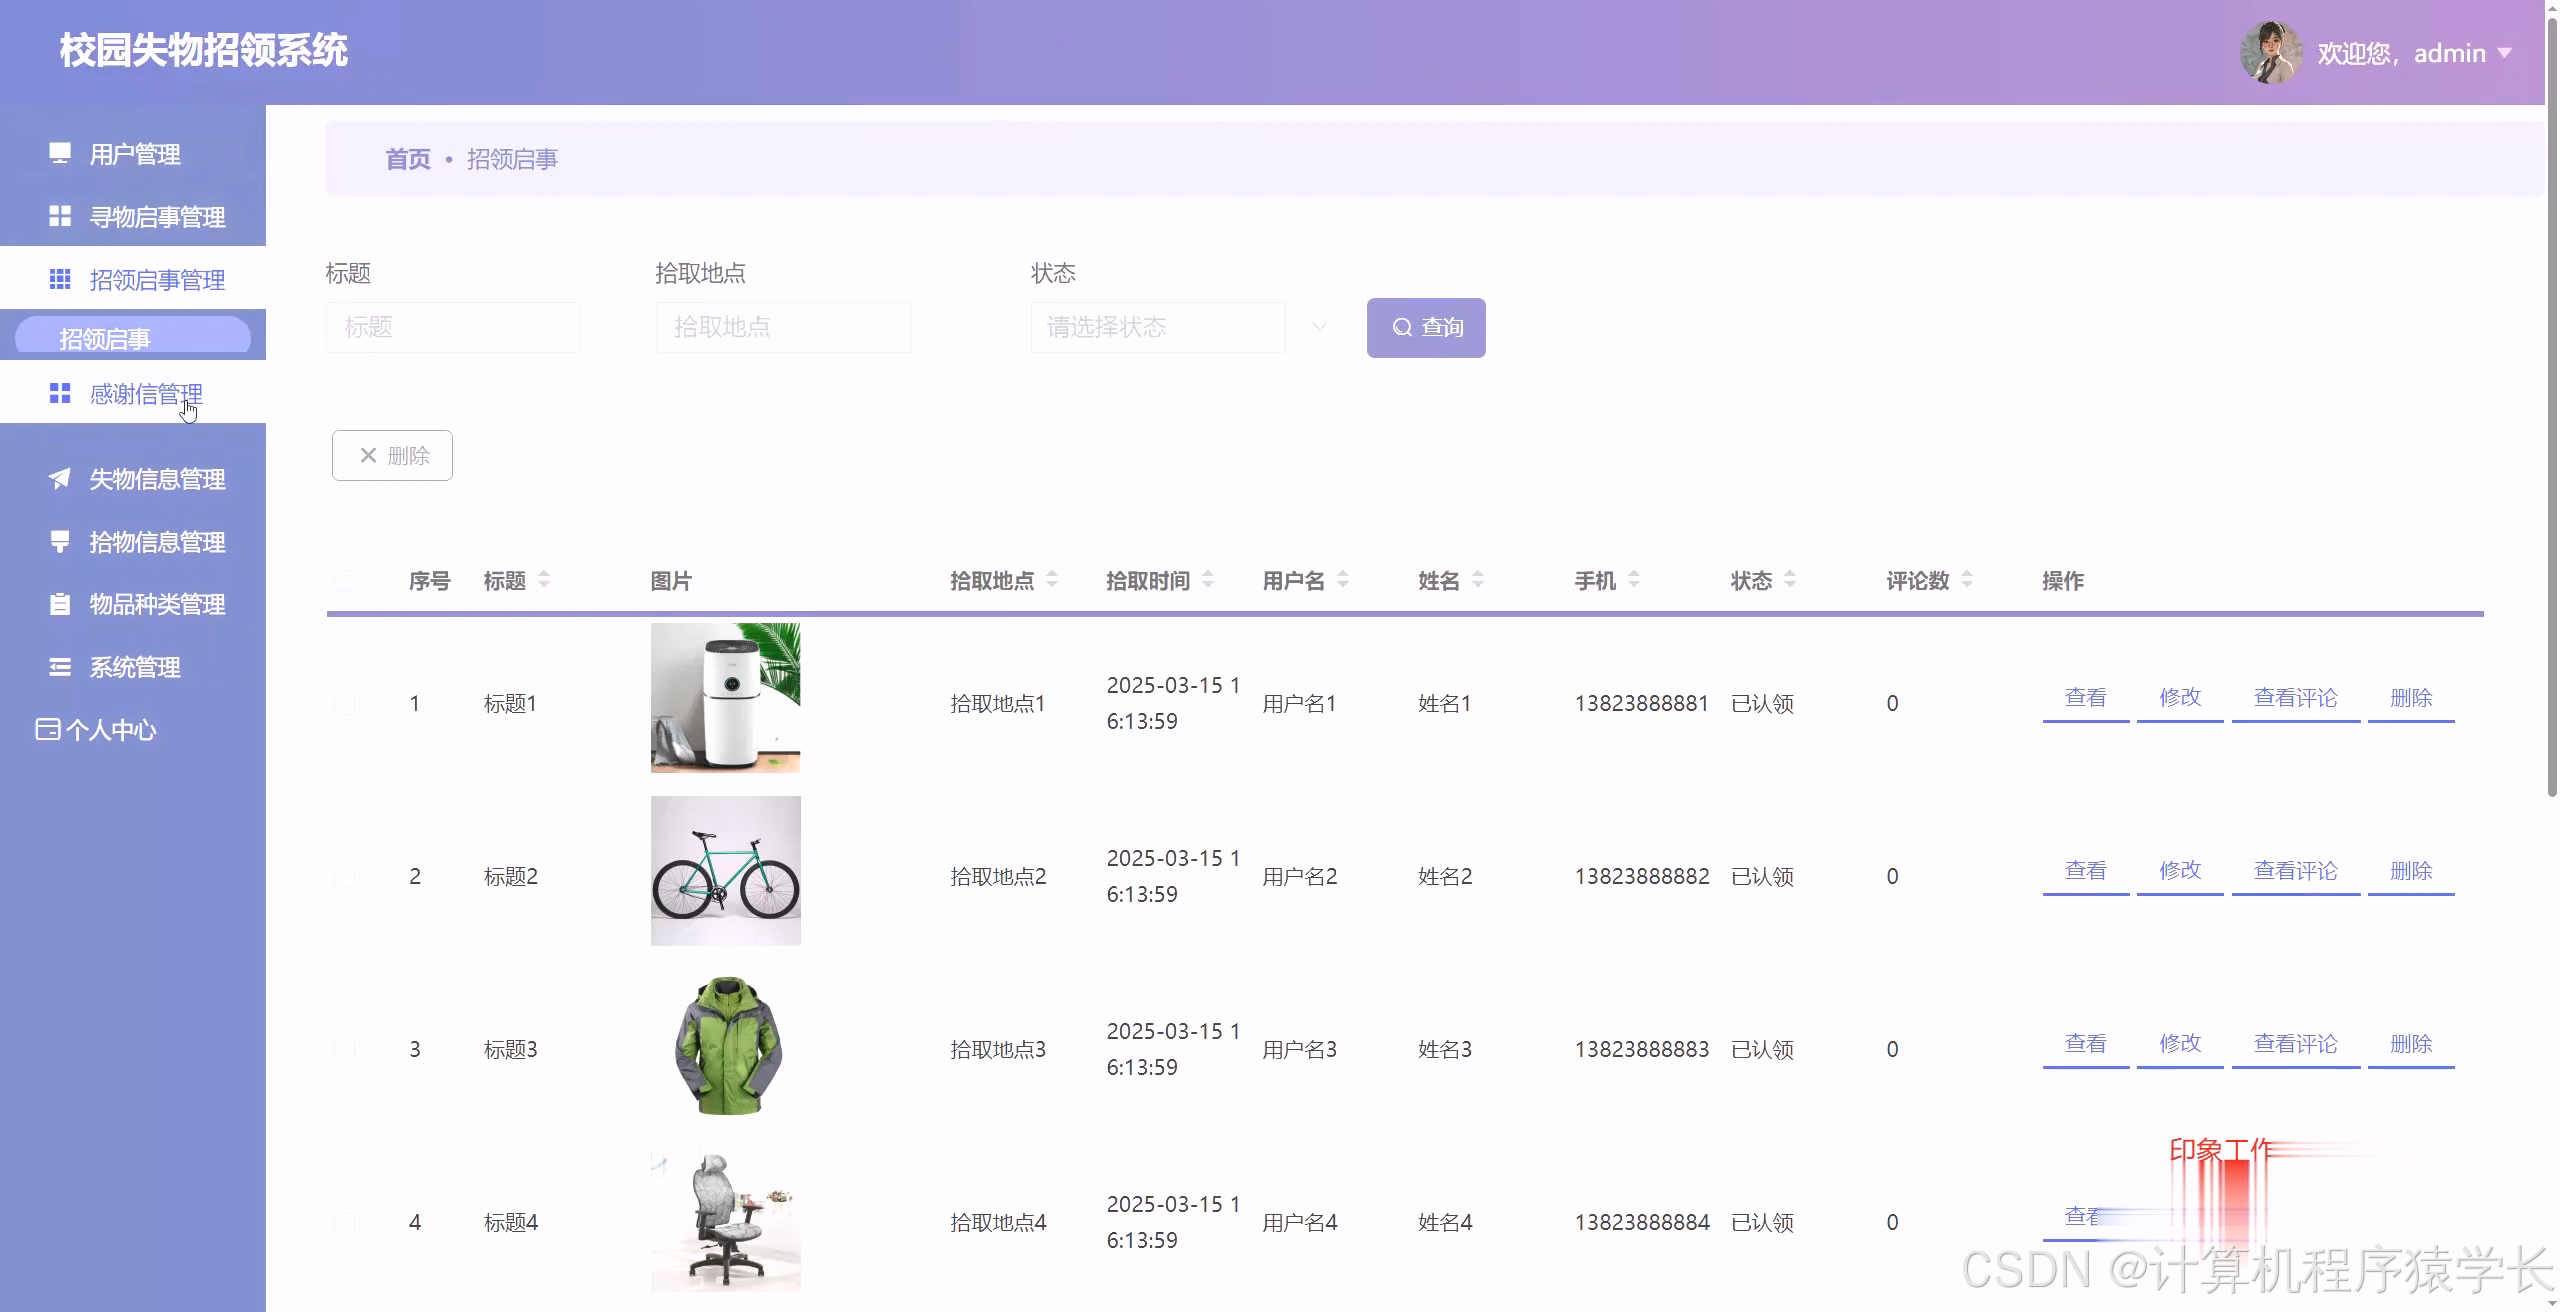Click the 寻物启事管理 grid icon
This screenshot has height=1312, width=2560.
(x=59, y=216)
